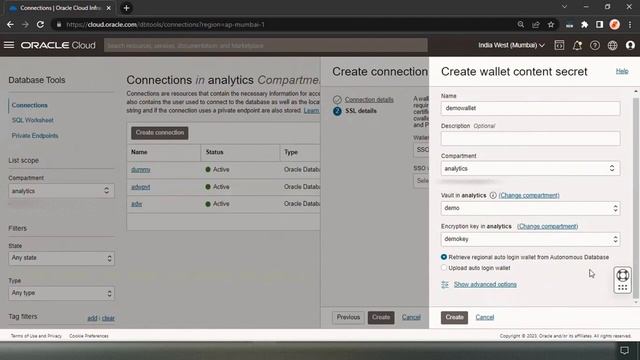Click the info icon next to Vault in analytics

(493, 196)
